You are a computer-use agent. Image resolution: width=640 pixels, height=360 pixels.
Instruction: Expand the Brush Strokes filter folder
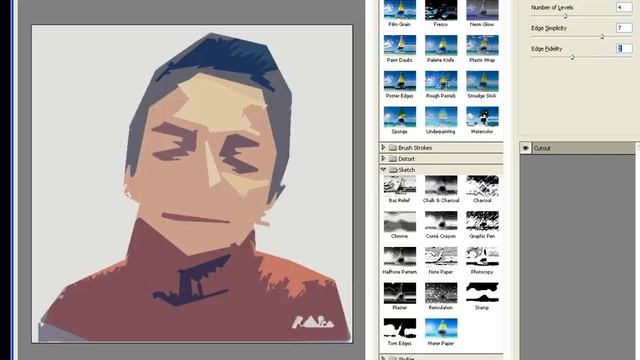[383, 147]
